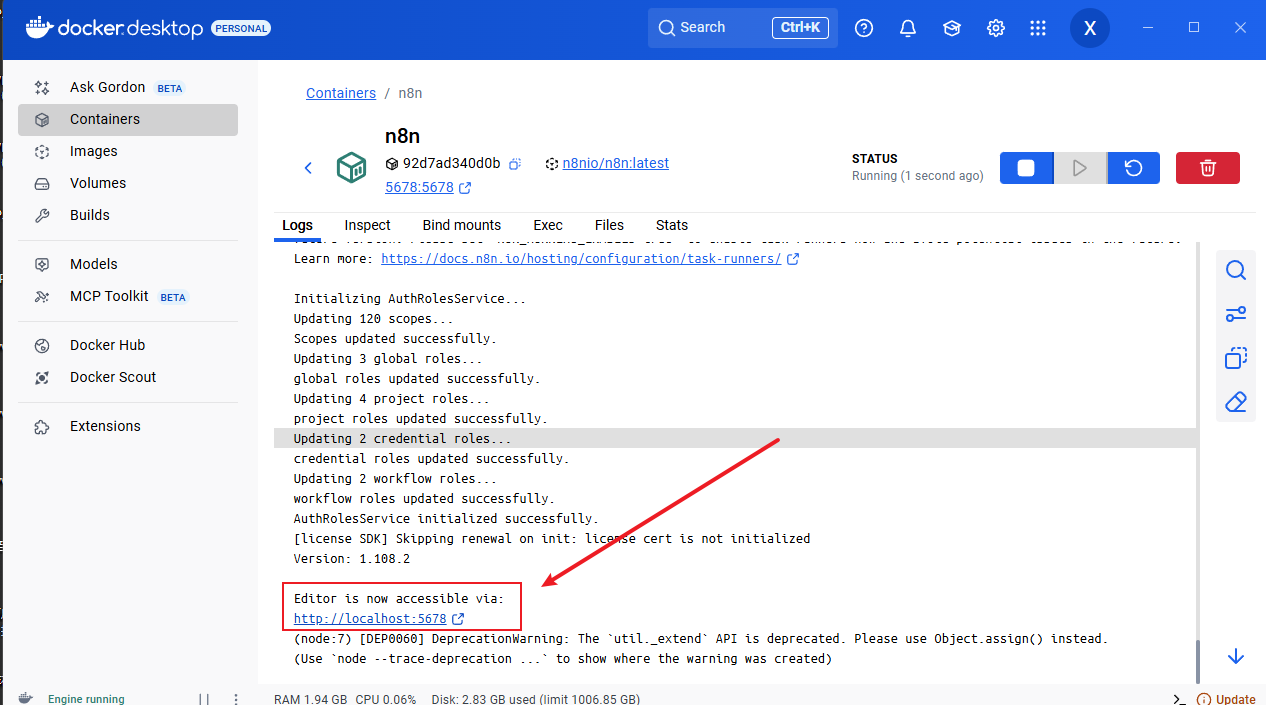Search the logs with magnifier icon
This screenshot has height=705, width=1266.
point(1236,270)
